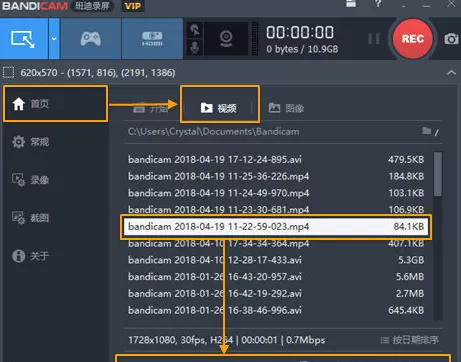Click the video info text 1728x1080, 30fps
461x362 pixels.
pos(227,340)
